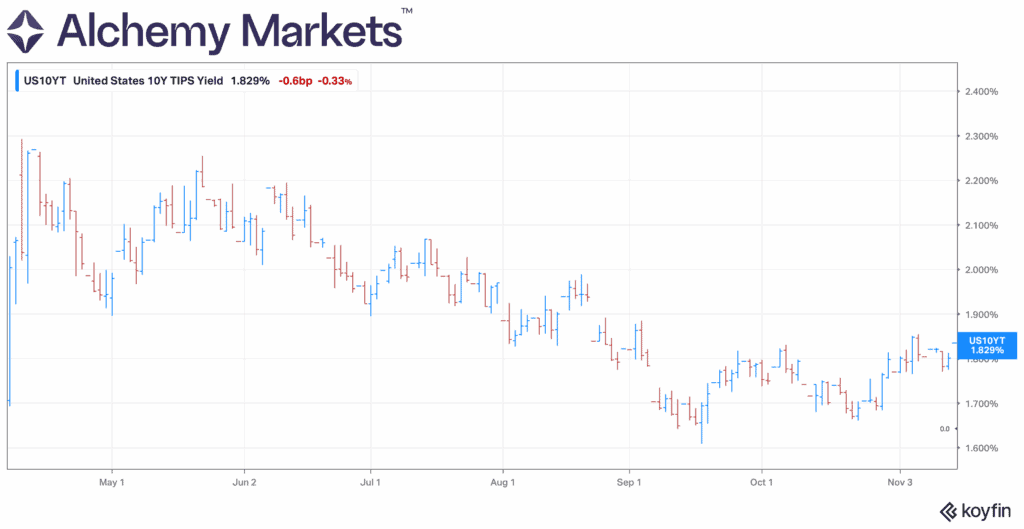Viewport: 1024px width, 529px height.
Task: Select the US10YT ticker label in legend
Action: coord(46,80)
